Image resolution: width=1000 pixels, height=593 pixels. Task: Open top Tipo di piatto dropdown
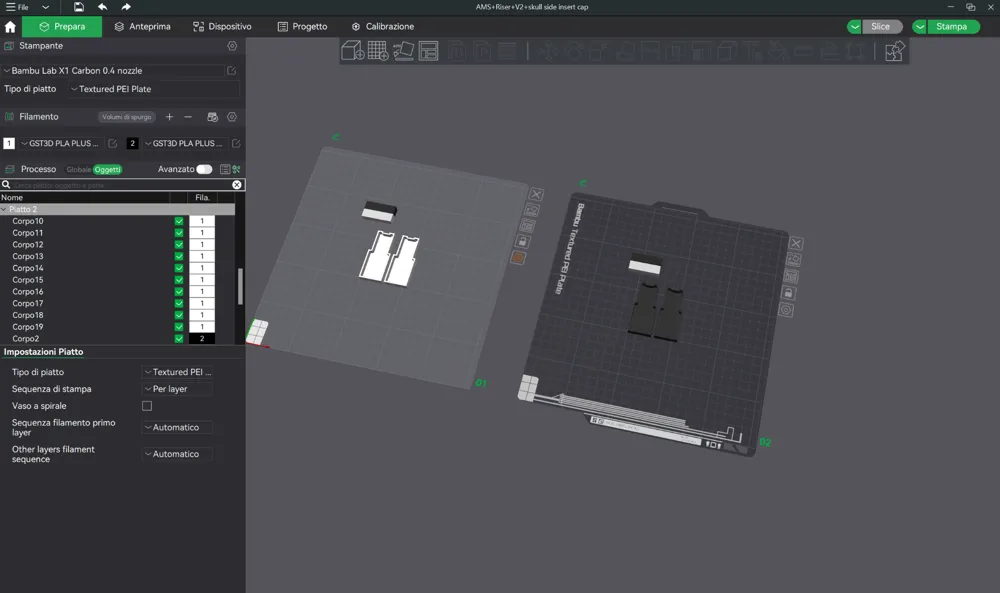pos(154,89)
